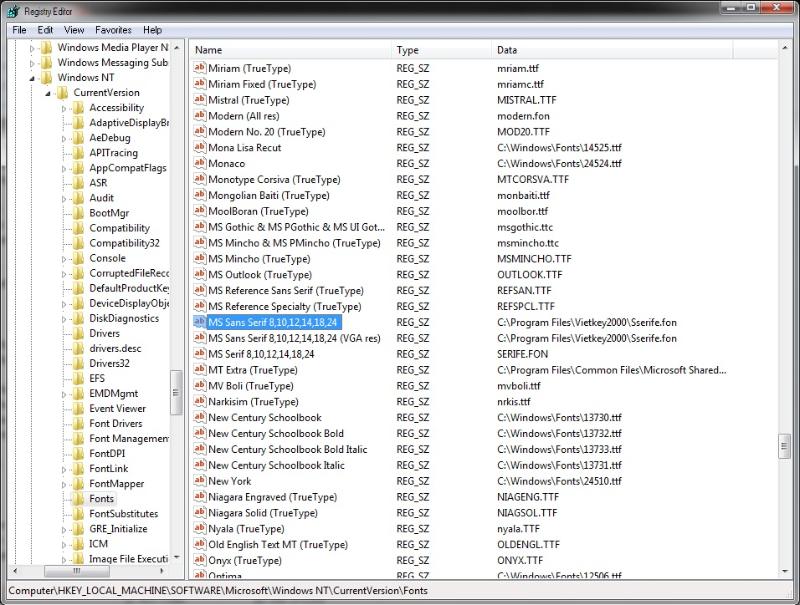This screenshot has height=605, width=800.
Task: Select the icon for MT Extra (TrueType)
Action: point(199,370)
